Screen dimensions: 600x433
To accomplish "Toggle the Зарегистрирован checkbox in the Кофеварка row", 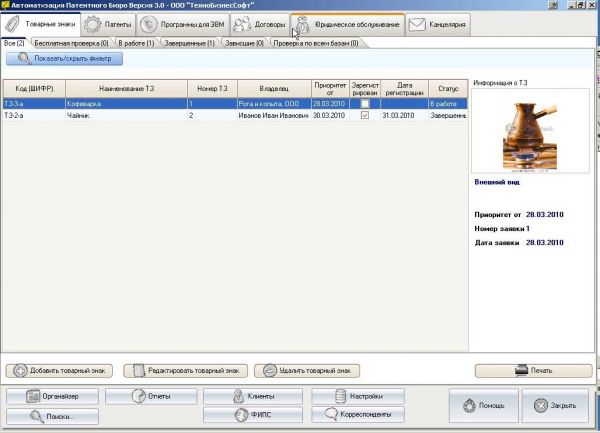I will click(365, 104).
